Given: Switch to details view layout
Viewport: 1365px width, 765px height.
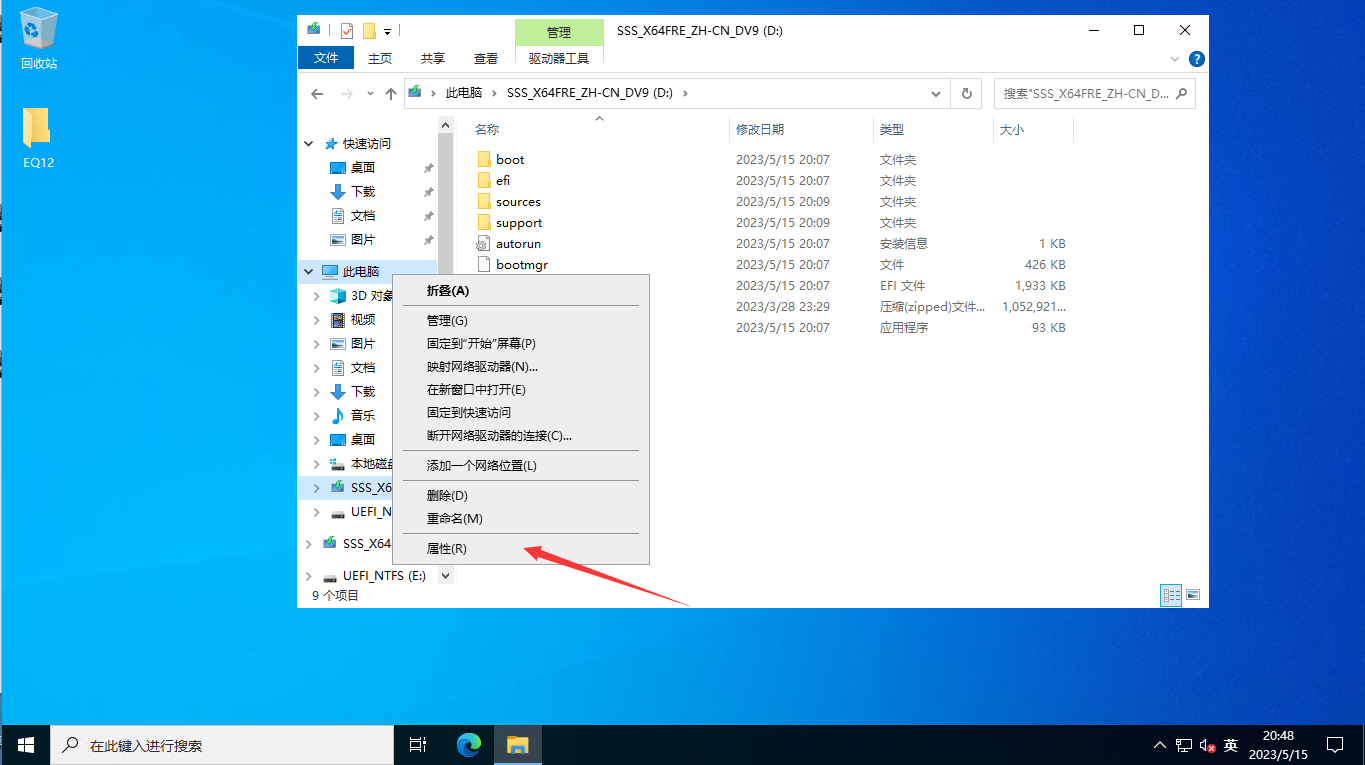Looking at the screenshot, I should tap(1171, 595).
